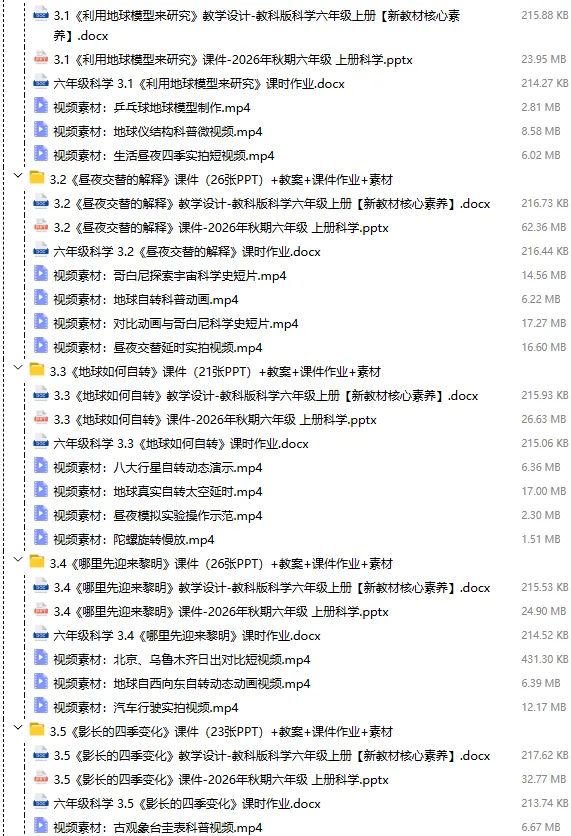This screenshot has height=836, width=571.
Task: Select 视频素材：地球仪结构科普微视频.mp4 file name
Action: [158, 132]
